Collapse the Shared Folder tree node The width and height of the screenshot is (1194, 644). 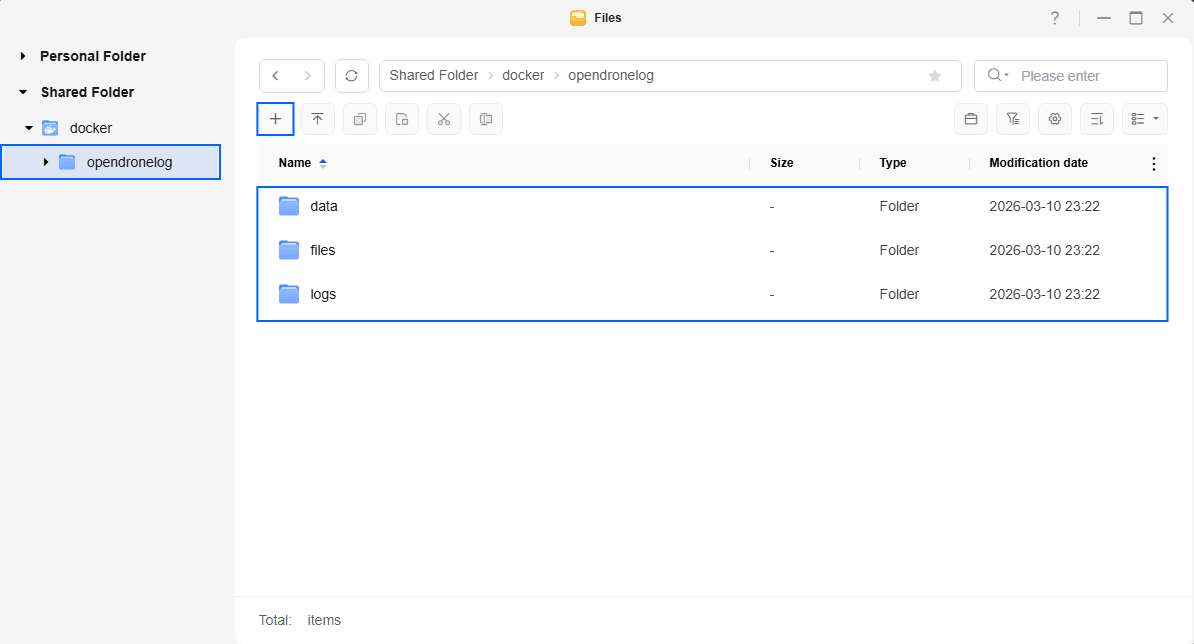[23, 92]
